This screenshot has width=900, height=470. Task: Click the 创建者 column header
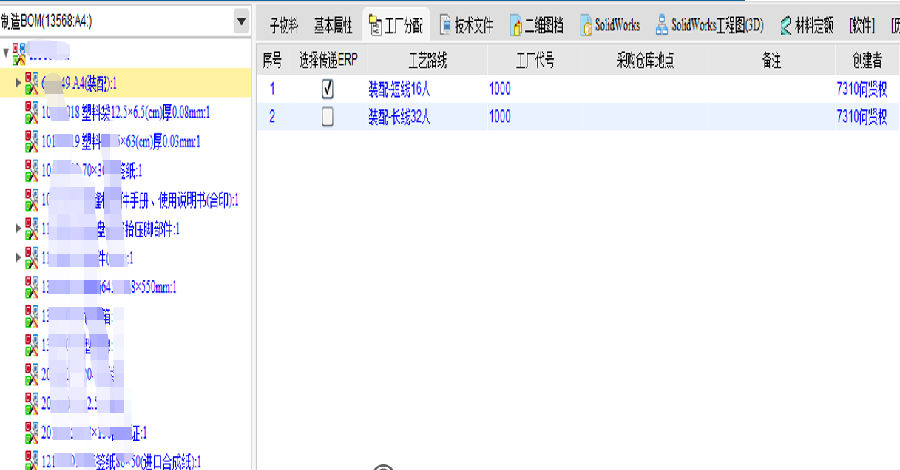pyautogui.click(x=867, y=60)
